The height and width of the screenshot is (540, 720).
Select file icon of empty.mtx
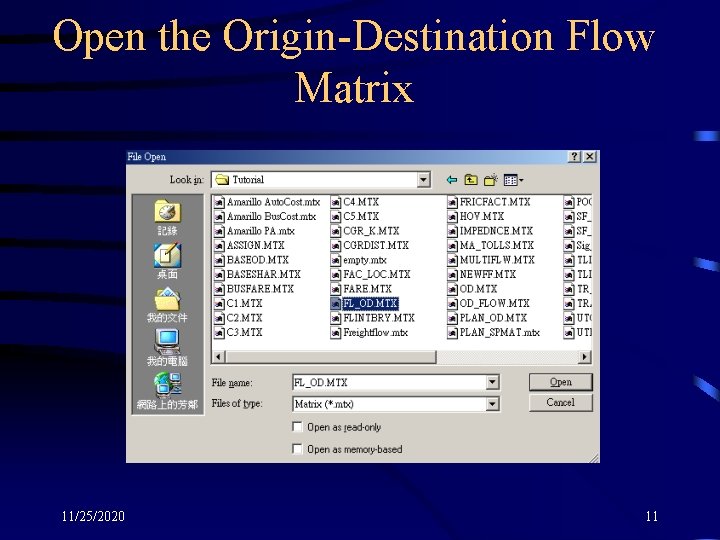point(336,260)
